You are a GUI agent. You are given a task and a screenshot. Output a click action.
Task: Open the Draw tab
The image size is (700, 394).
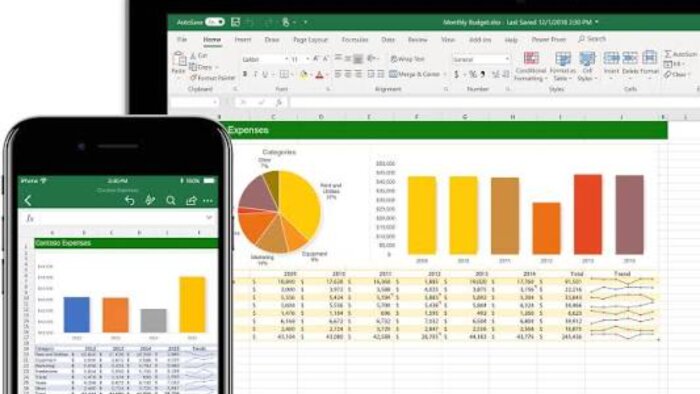(271, 40)
